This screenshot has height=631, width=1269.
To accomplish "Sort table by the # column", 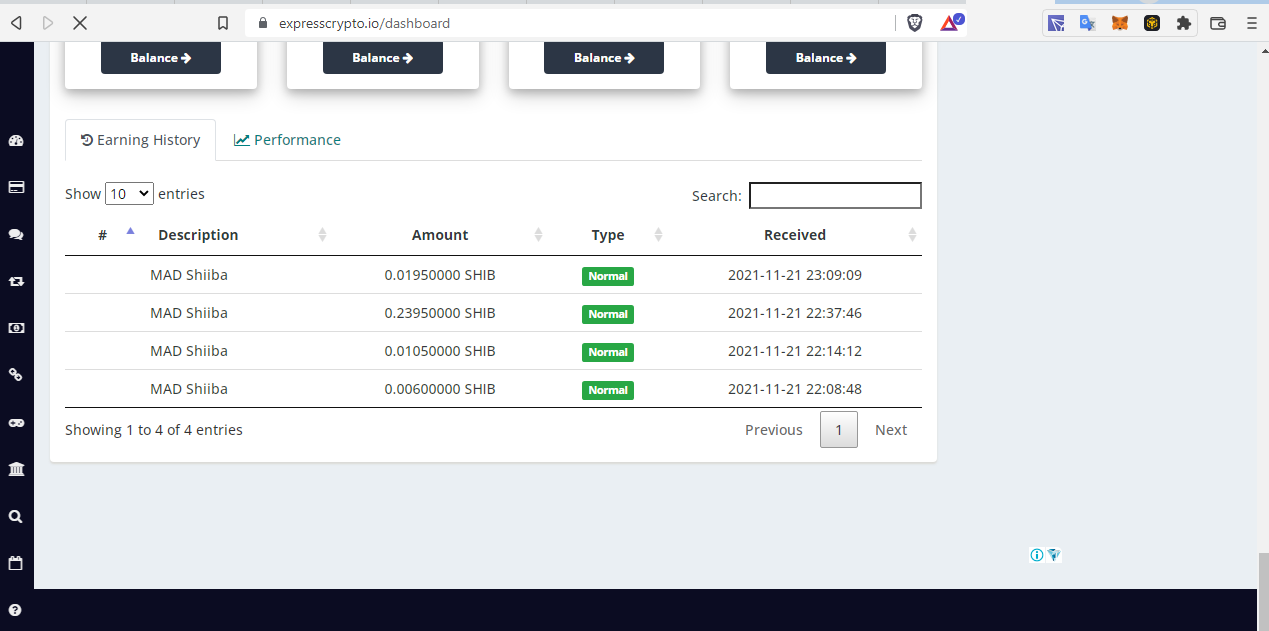I will point(103,235).
